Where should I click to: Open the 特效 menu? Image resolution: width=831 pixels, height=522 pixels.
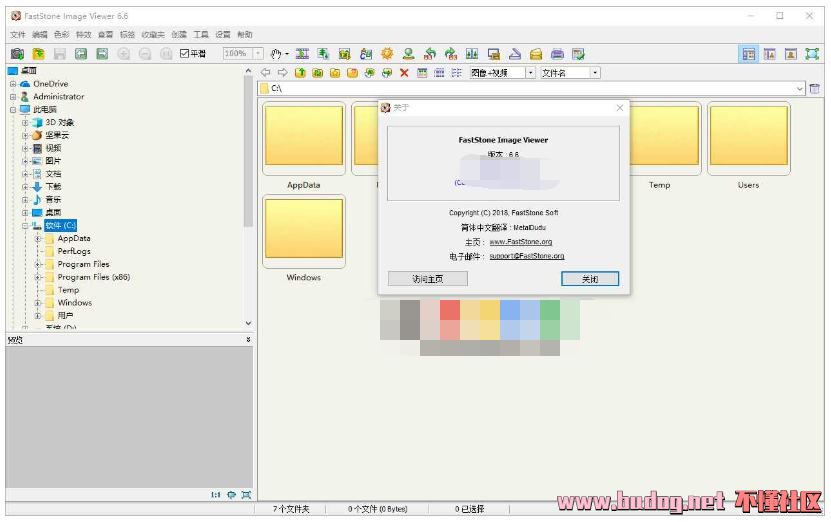click(83, 34)
